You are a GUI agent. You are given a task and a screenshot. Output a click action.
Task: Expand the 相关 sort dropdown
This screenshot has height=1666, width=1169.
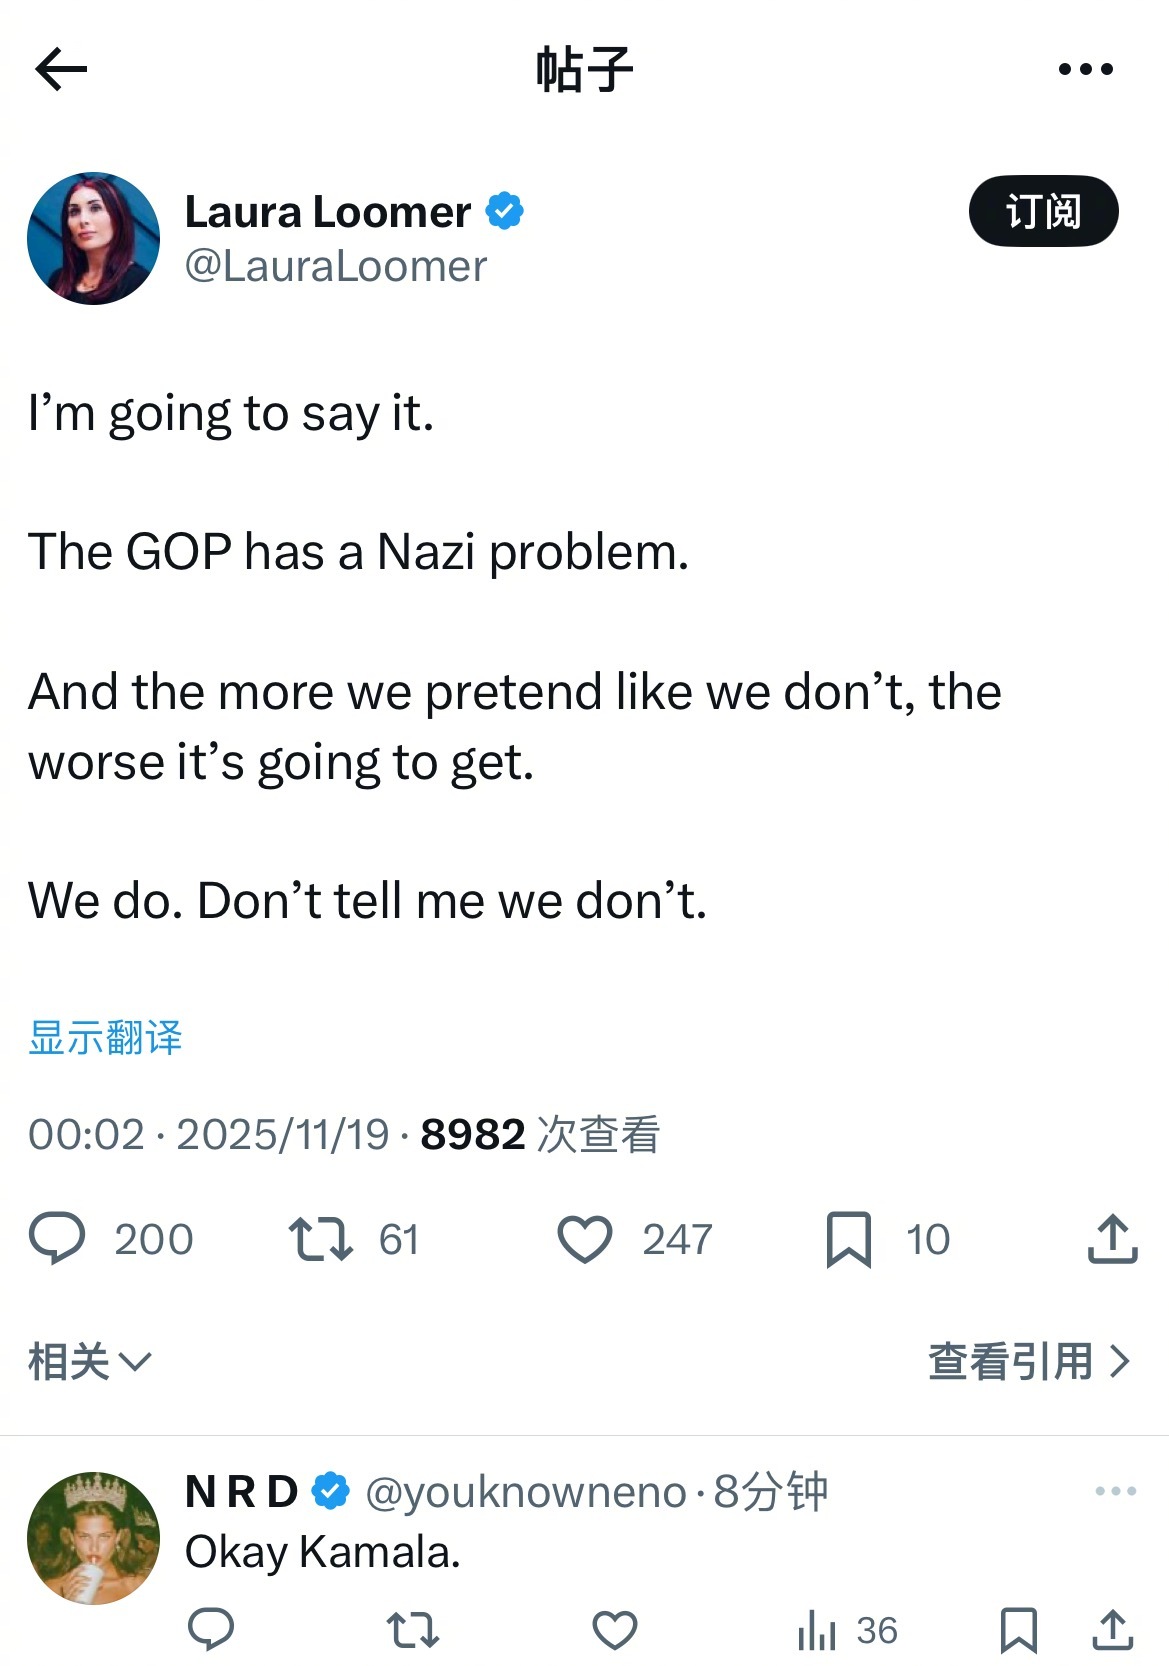pyautogui.click(x=89, y=1361)
